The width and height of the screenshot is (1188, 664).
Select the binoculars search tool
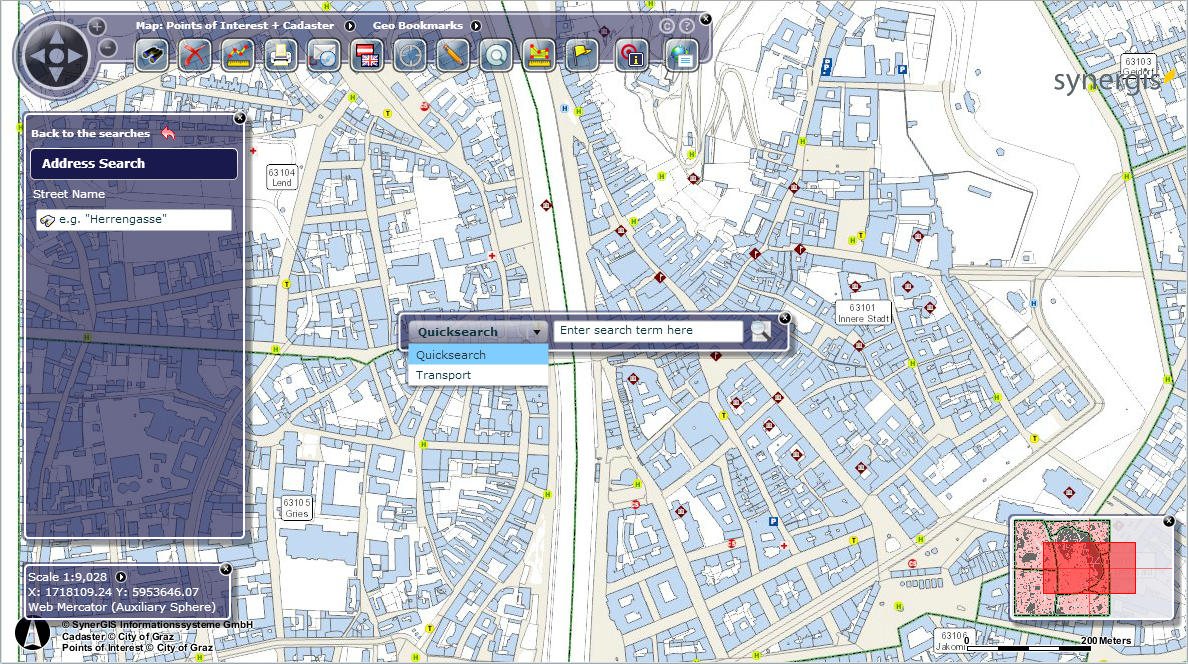click(152, 56)
